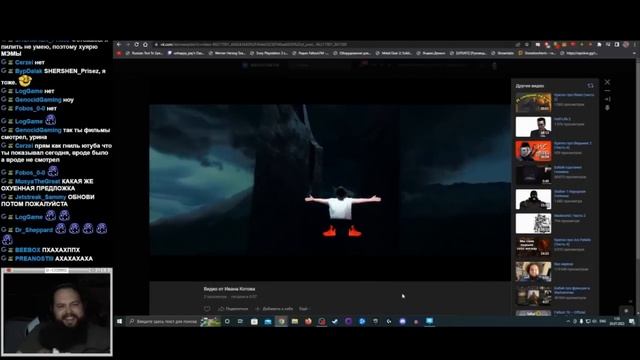Open the black-and-white sketch thumbnail video
Viewport: 640px width, 360px height.
[533, 223]
